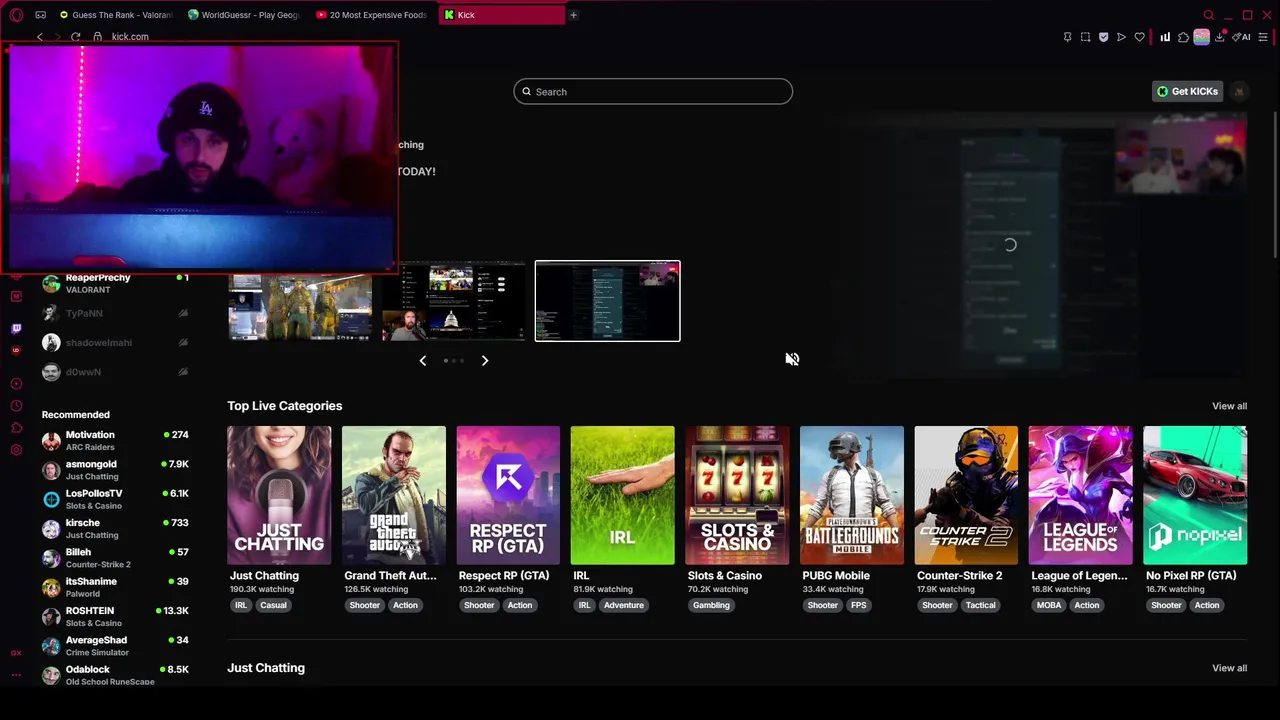Open the Respect RP (GTA) category card
Viewport: 1280px width, 720px height.
click(x=508, y=495)
